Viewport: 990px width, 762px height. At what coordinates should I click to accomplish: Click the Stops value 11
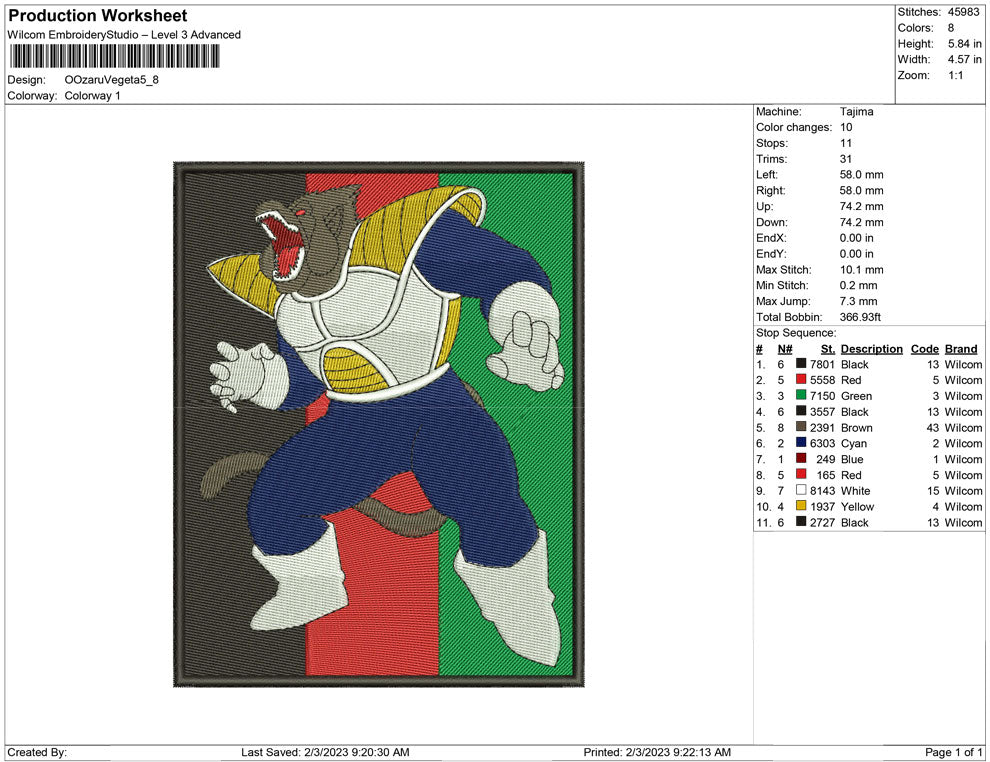pos(845,143)
